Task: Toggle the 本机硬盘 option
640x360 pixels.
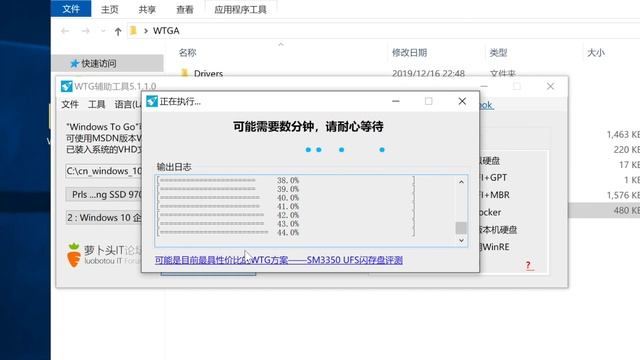Action: 498,230
